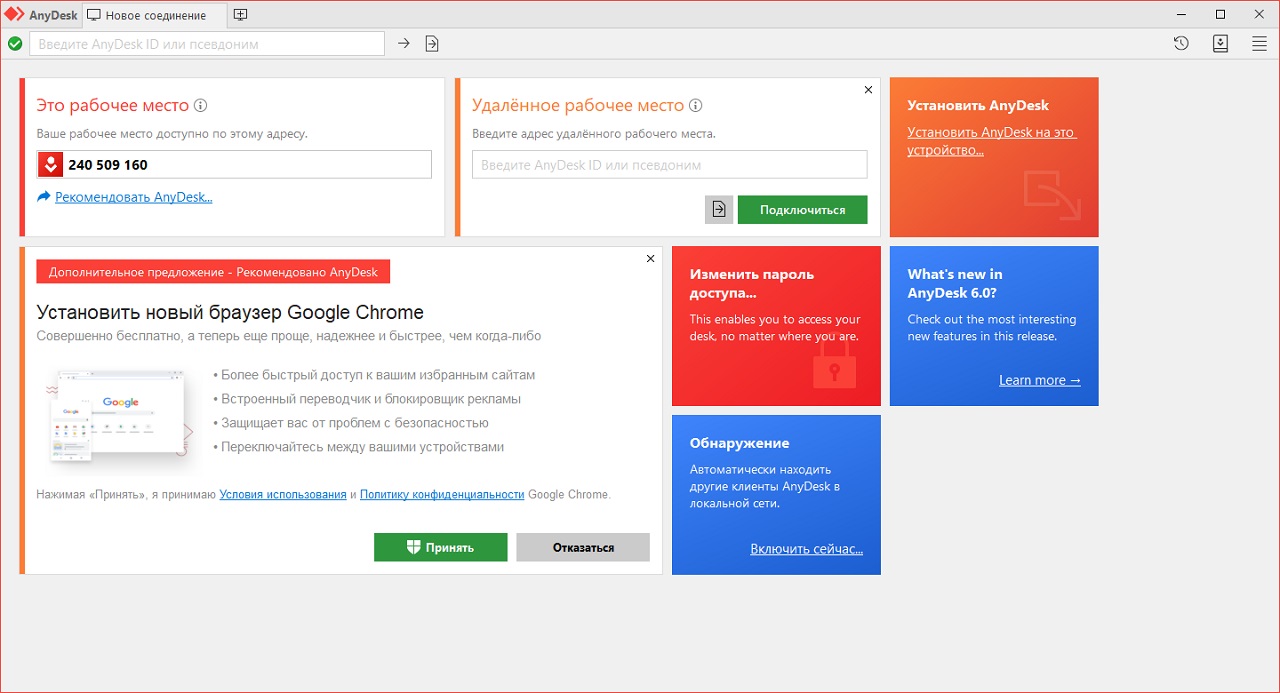Viewport: 1280px width, 693px height.
Task: Focus the remote desk address input field
Action: pos(669,165)
